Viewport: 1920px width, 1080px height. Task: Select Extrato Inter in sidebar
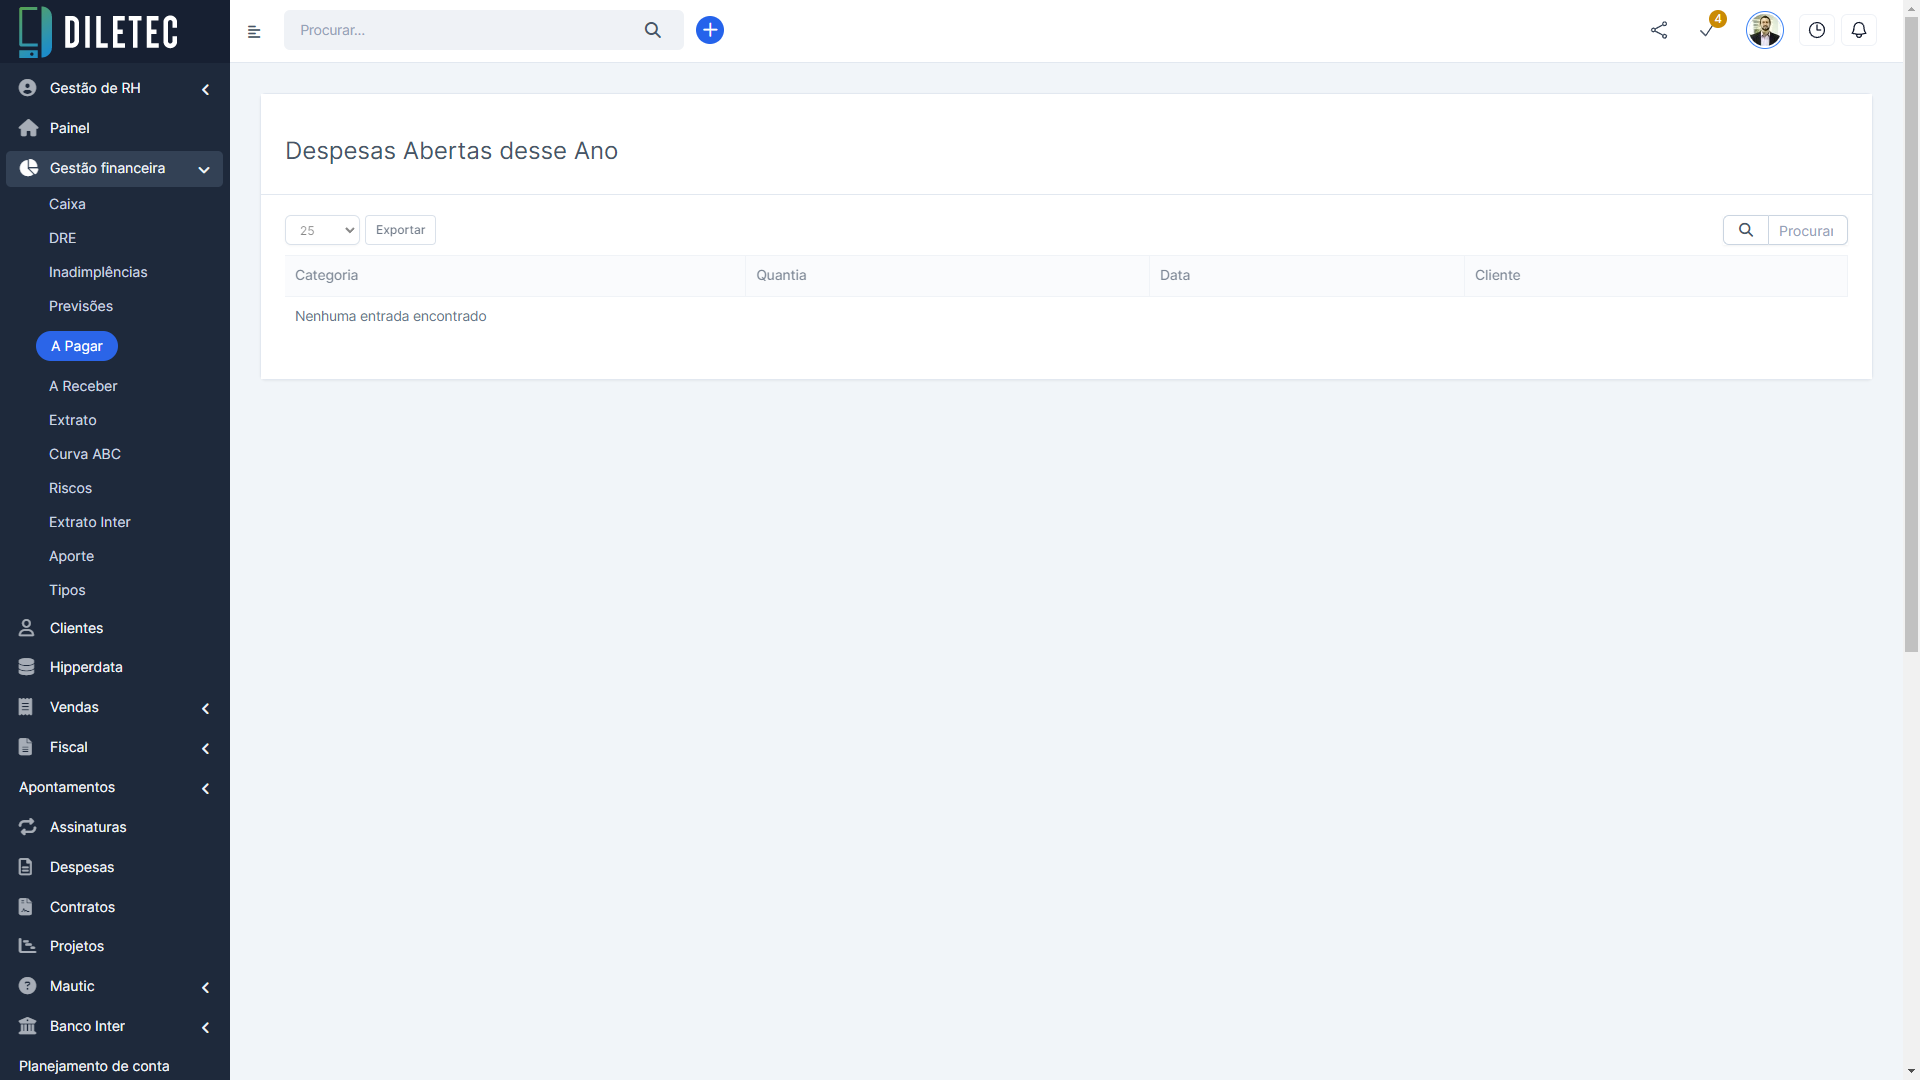90,522
